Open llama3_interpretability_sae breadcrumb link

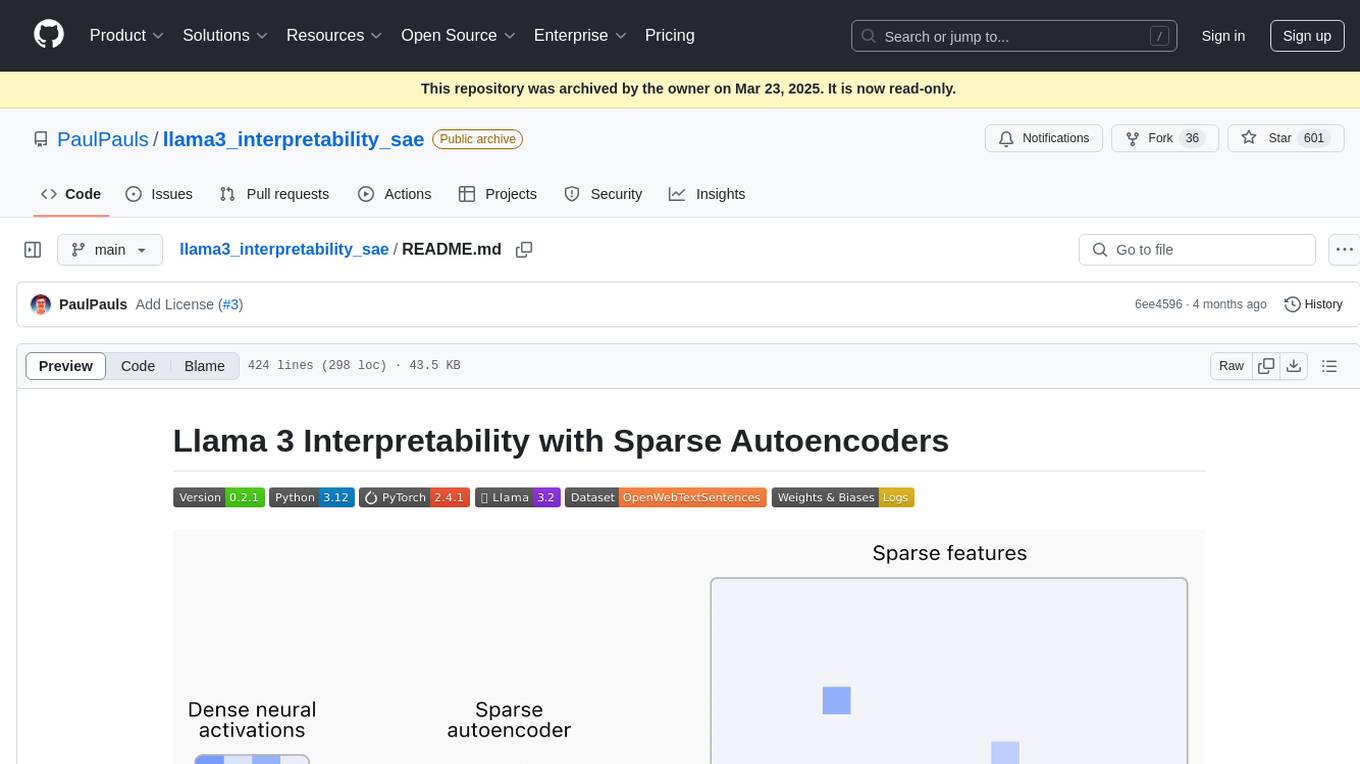click(284, 249)
